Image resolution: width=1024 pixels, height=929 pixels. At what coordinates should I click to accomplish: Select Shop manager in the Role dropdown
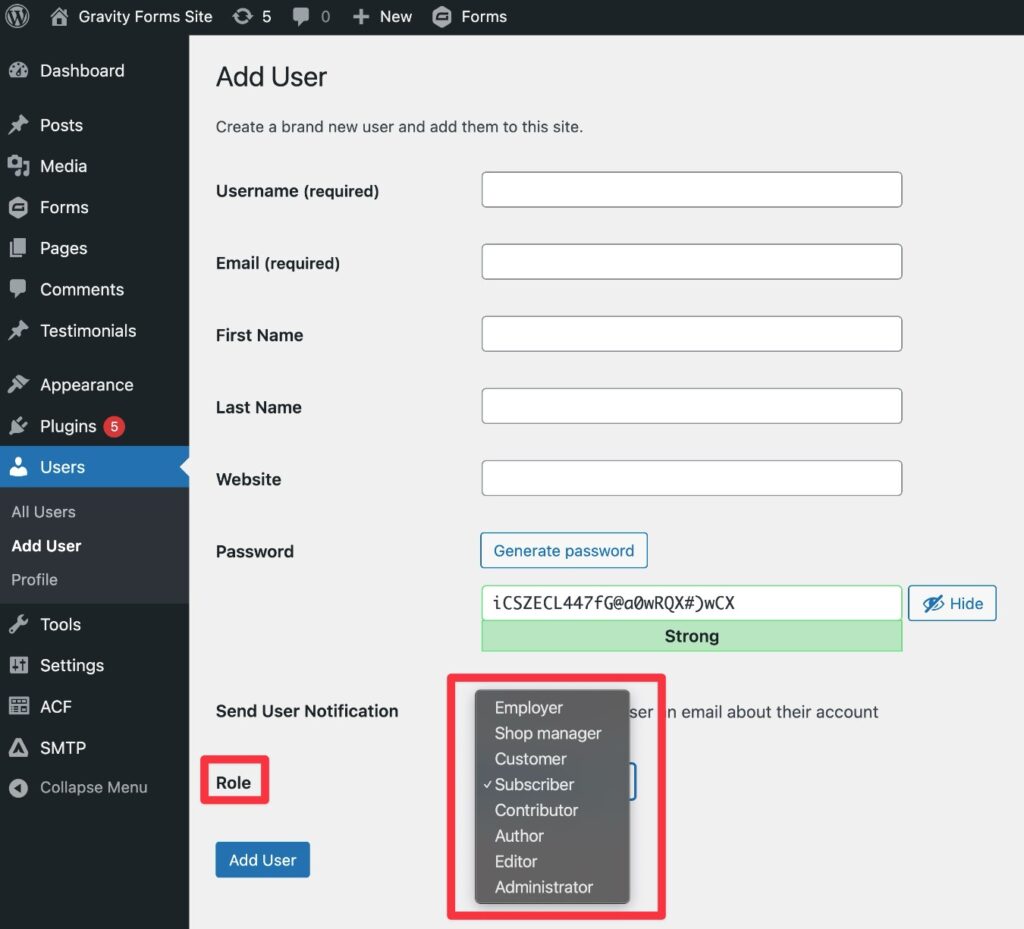[x=548, y=733]
